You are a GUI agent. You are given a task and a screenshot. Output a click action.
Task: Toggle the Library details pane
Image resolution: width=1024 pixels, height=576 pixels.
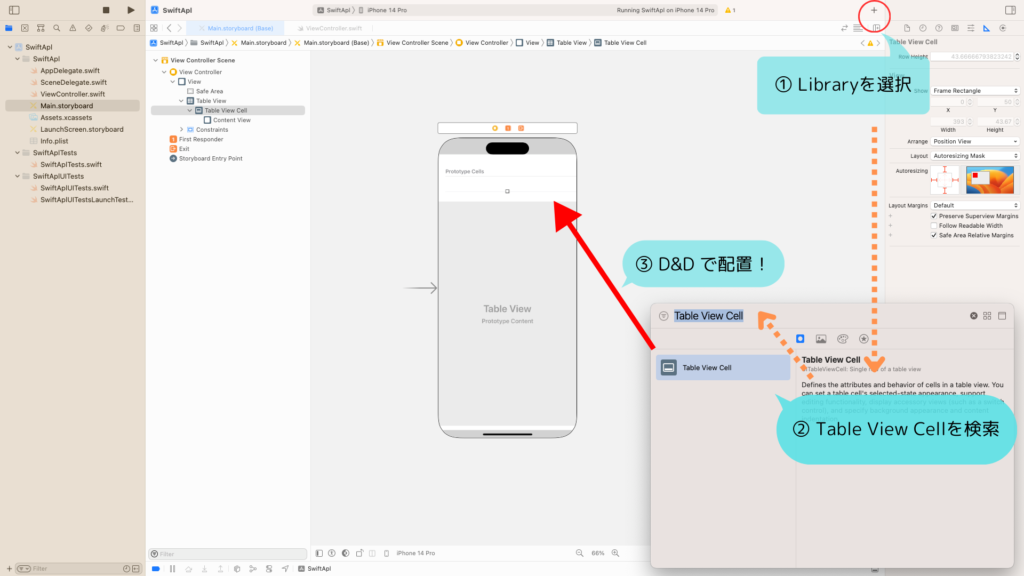coord(1002,316)
